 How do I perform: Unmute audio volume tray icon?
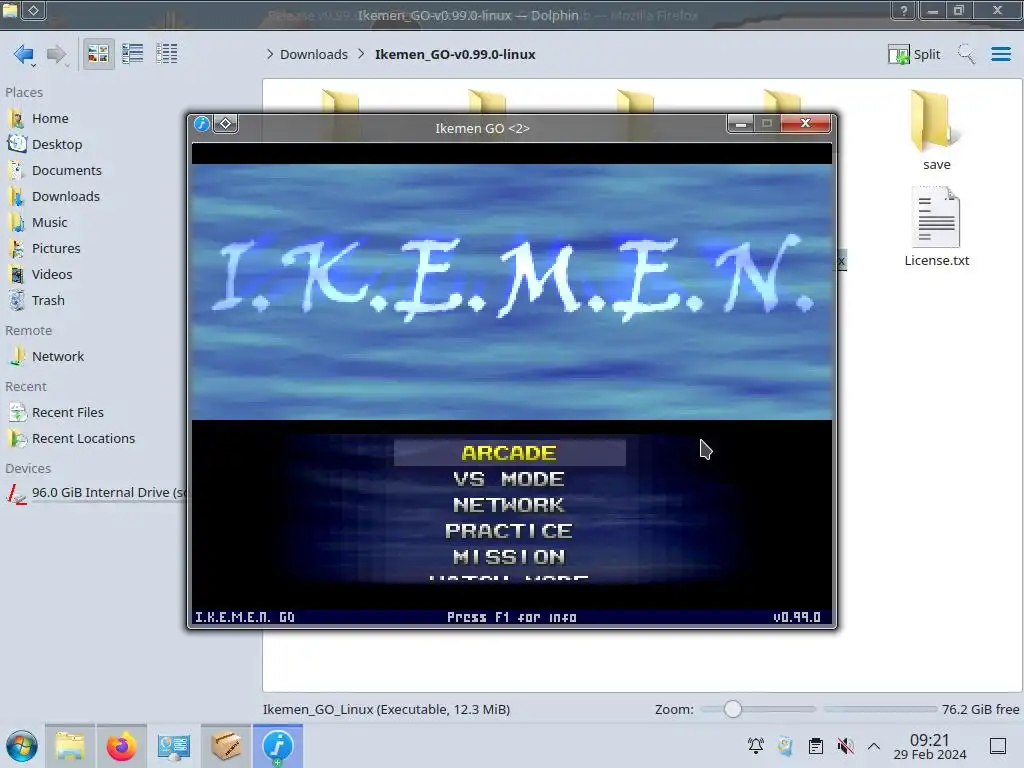click(845, 746)
